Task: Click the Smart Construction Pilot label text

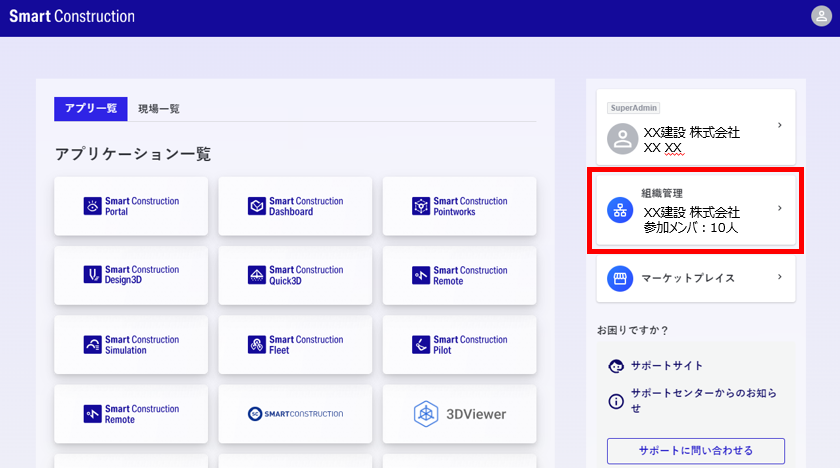Action: [x=470, y=345]
